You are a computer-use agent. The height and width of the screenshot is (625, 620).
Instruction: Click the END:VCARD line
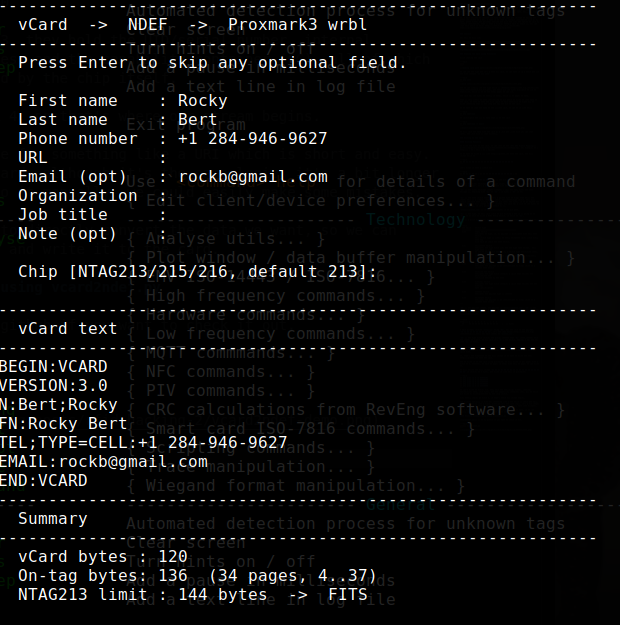point(43,481)
